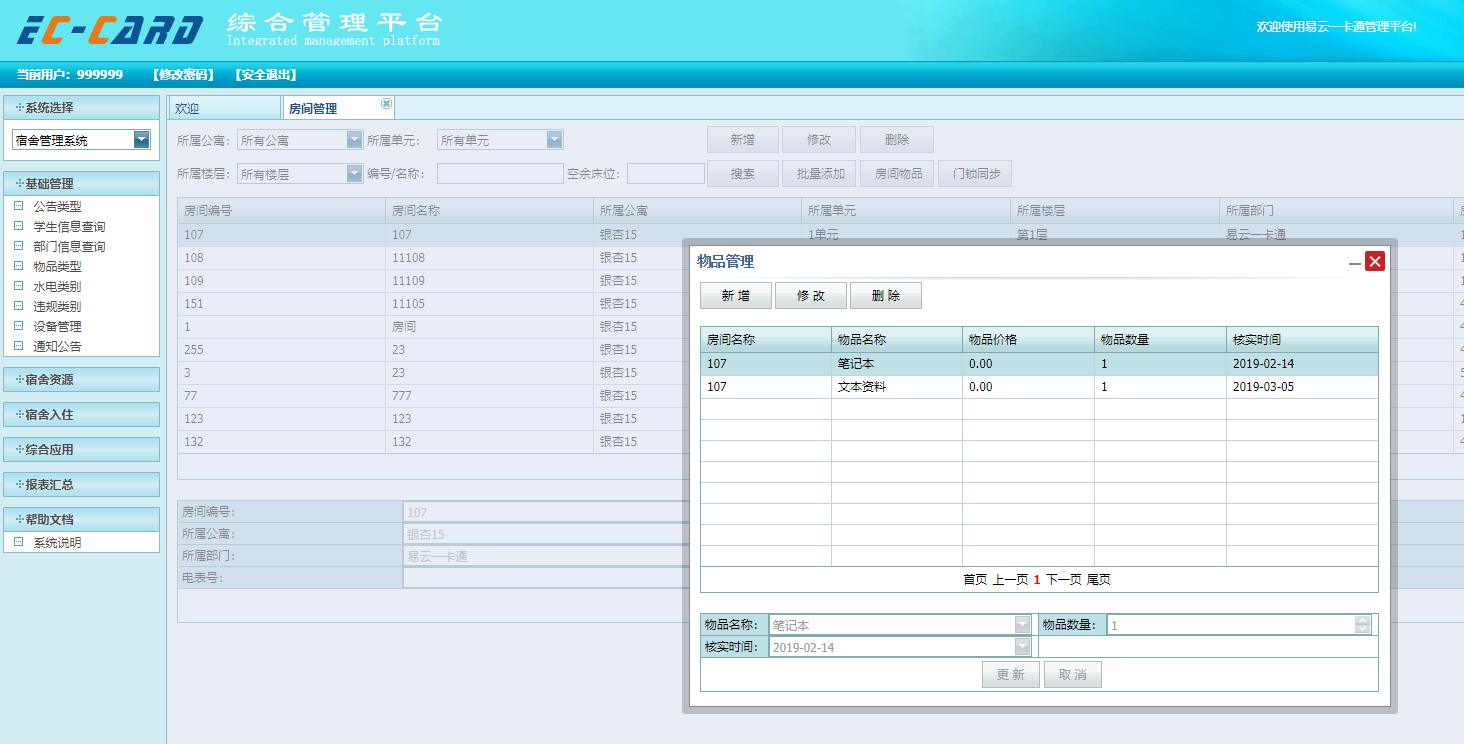Click the icon beside 公告类型
Viewport: 1464px width, 744px height.
[18, 206]
